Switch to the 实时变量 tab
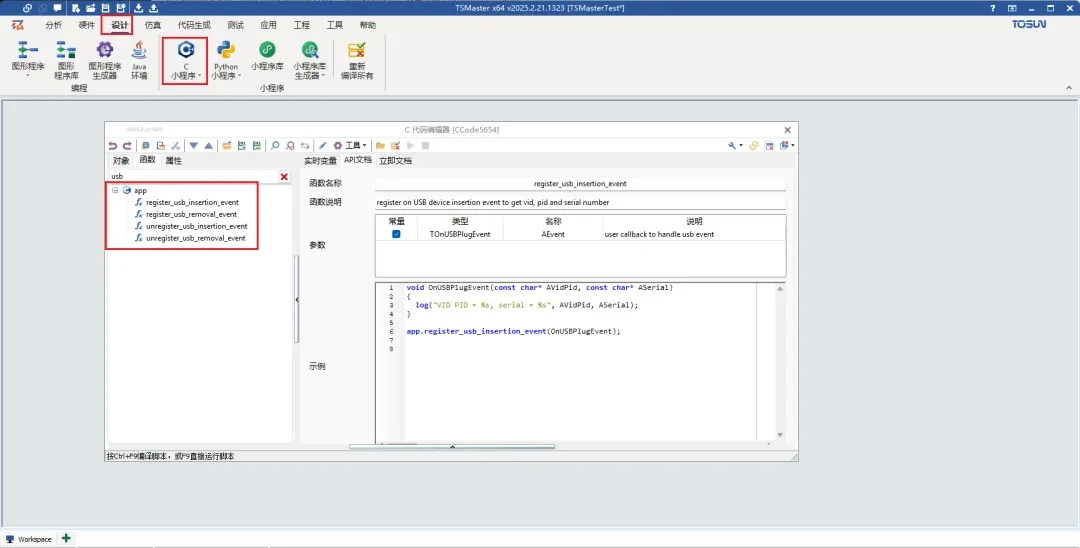Image resolution: width=1080 pixels, height=548 pixels. [x=320, y=160]
